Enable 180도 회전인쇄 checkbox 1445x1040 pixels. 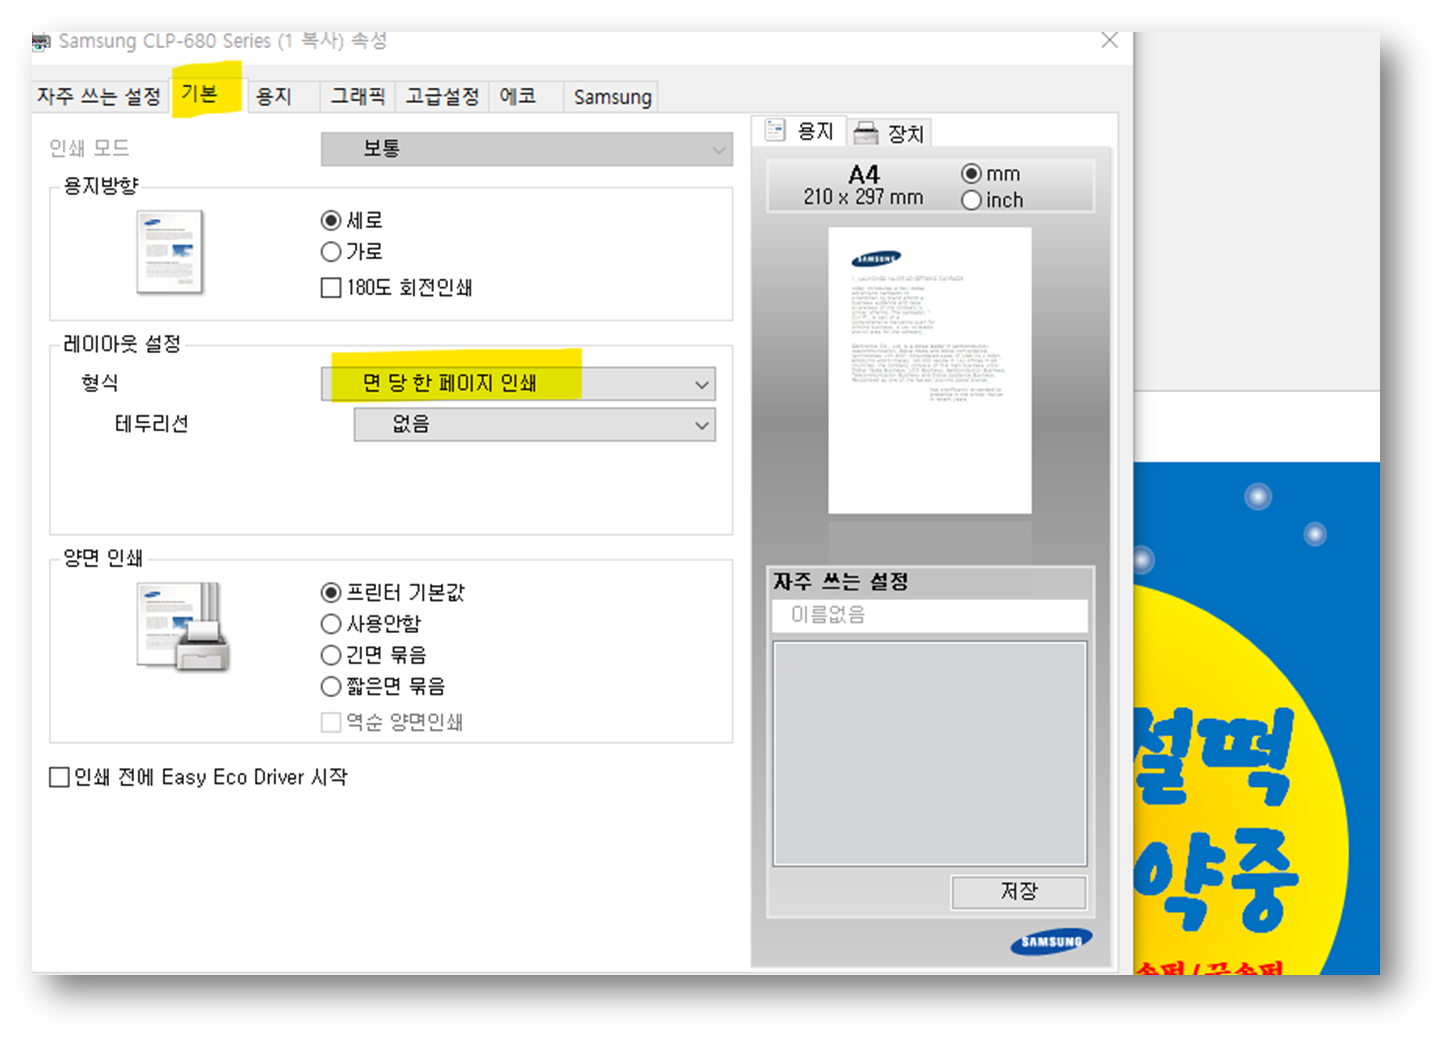tap(397, 288)
